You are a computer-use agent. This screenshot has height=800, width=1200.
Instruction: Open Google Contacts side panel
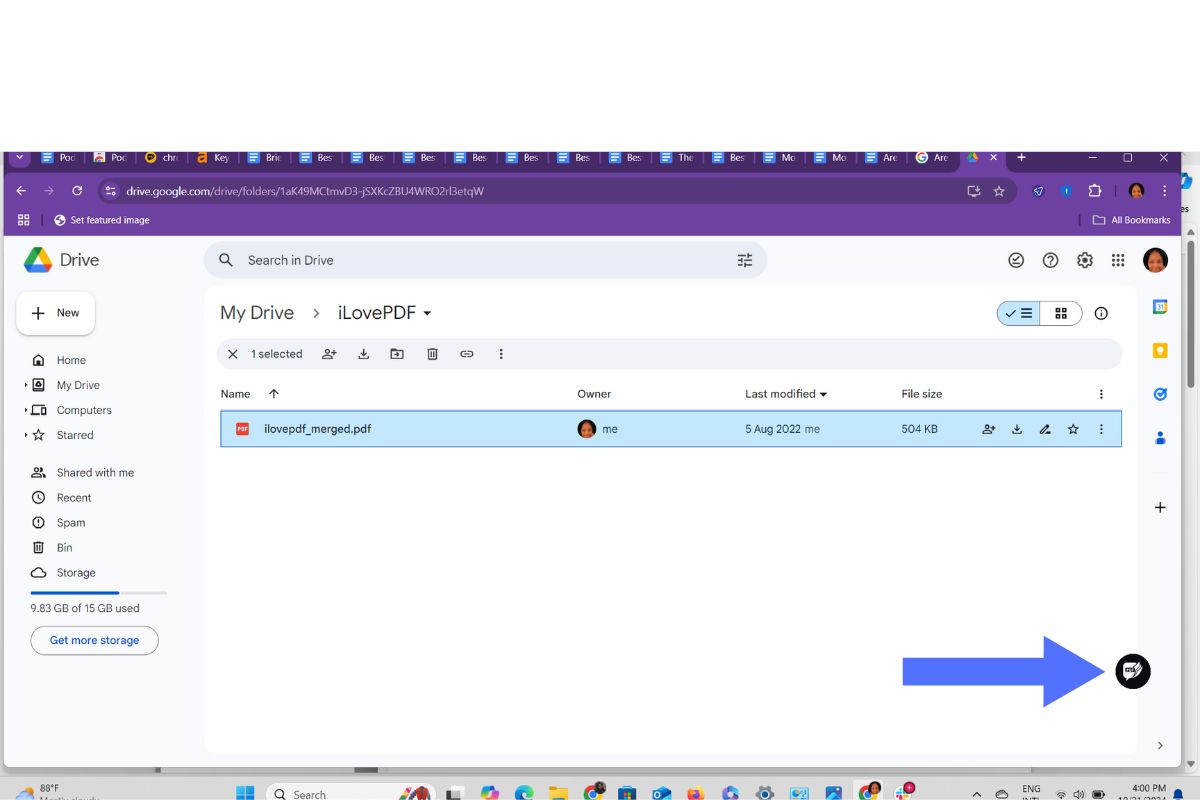coord(1160,437)
